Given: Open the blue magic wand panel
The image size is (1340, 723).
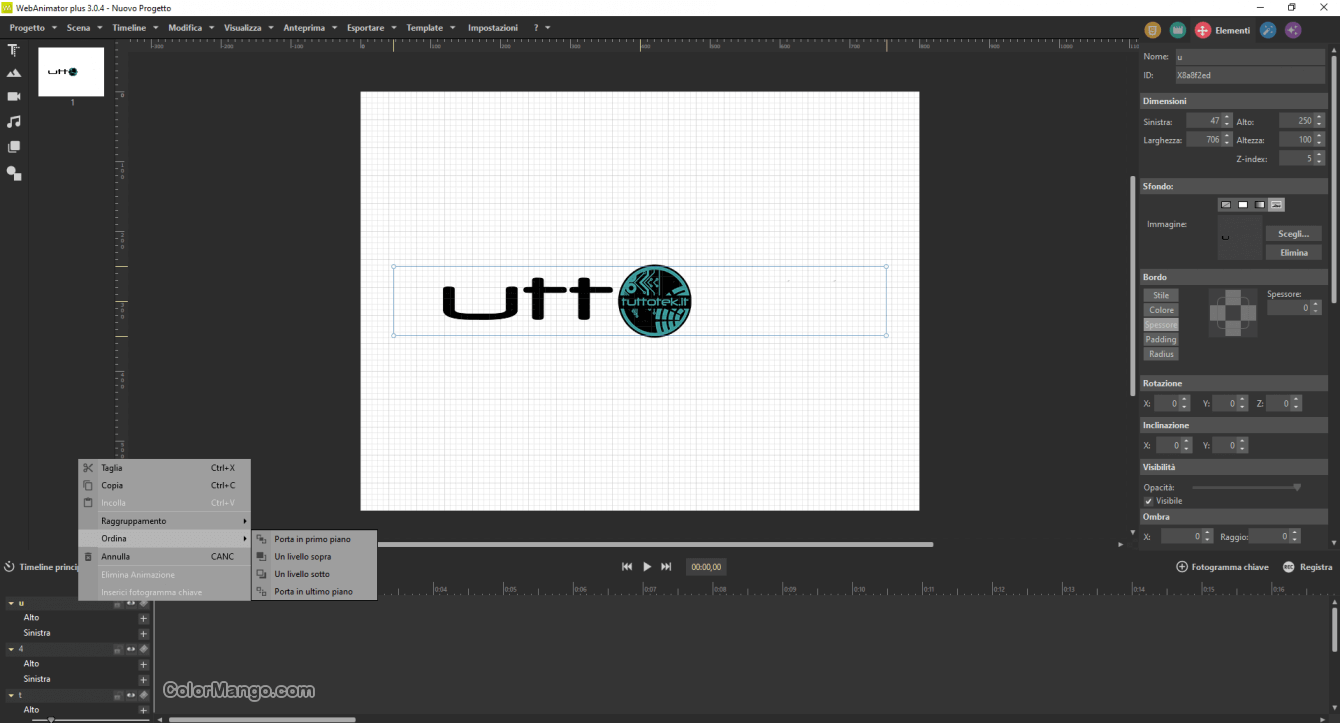Looking at the screenshot, I should [1268, 30].
